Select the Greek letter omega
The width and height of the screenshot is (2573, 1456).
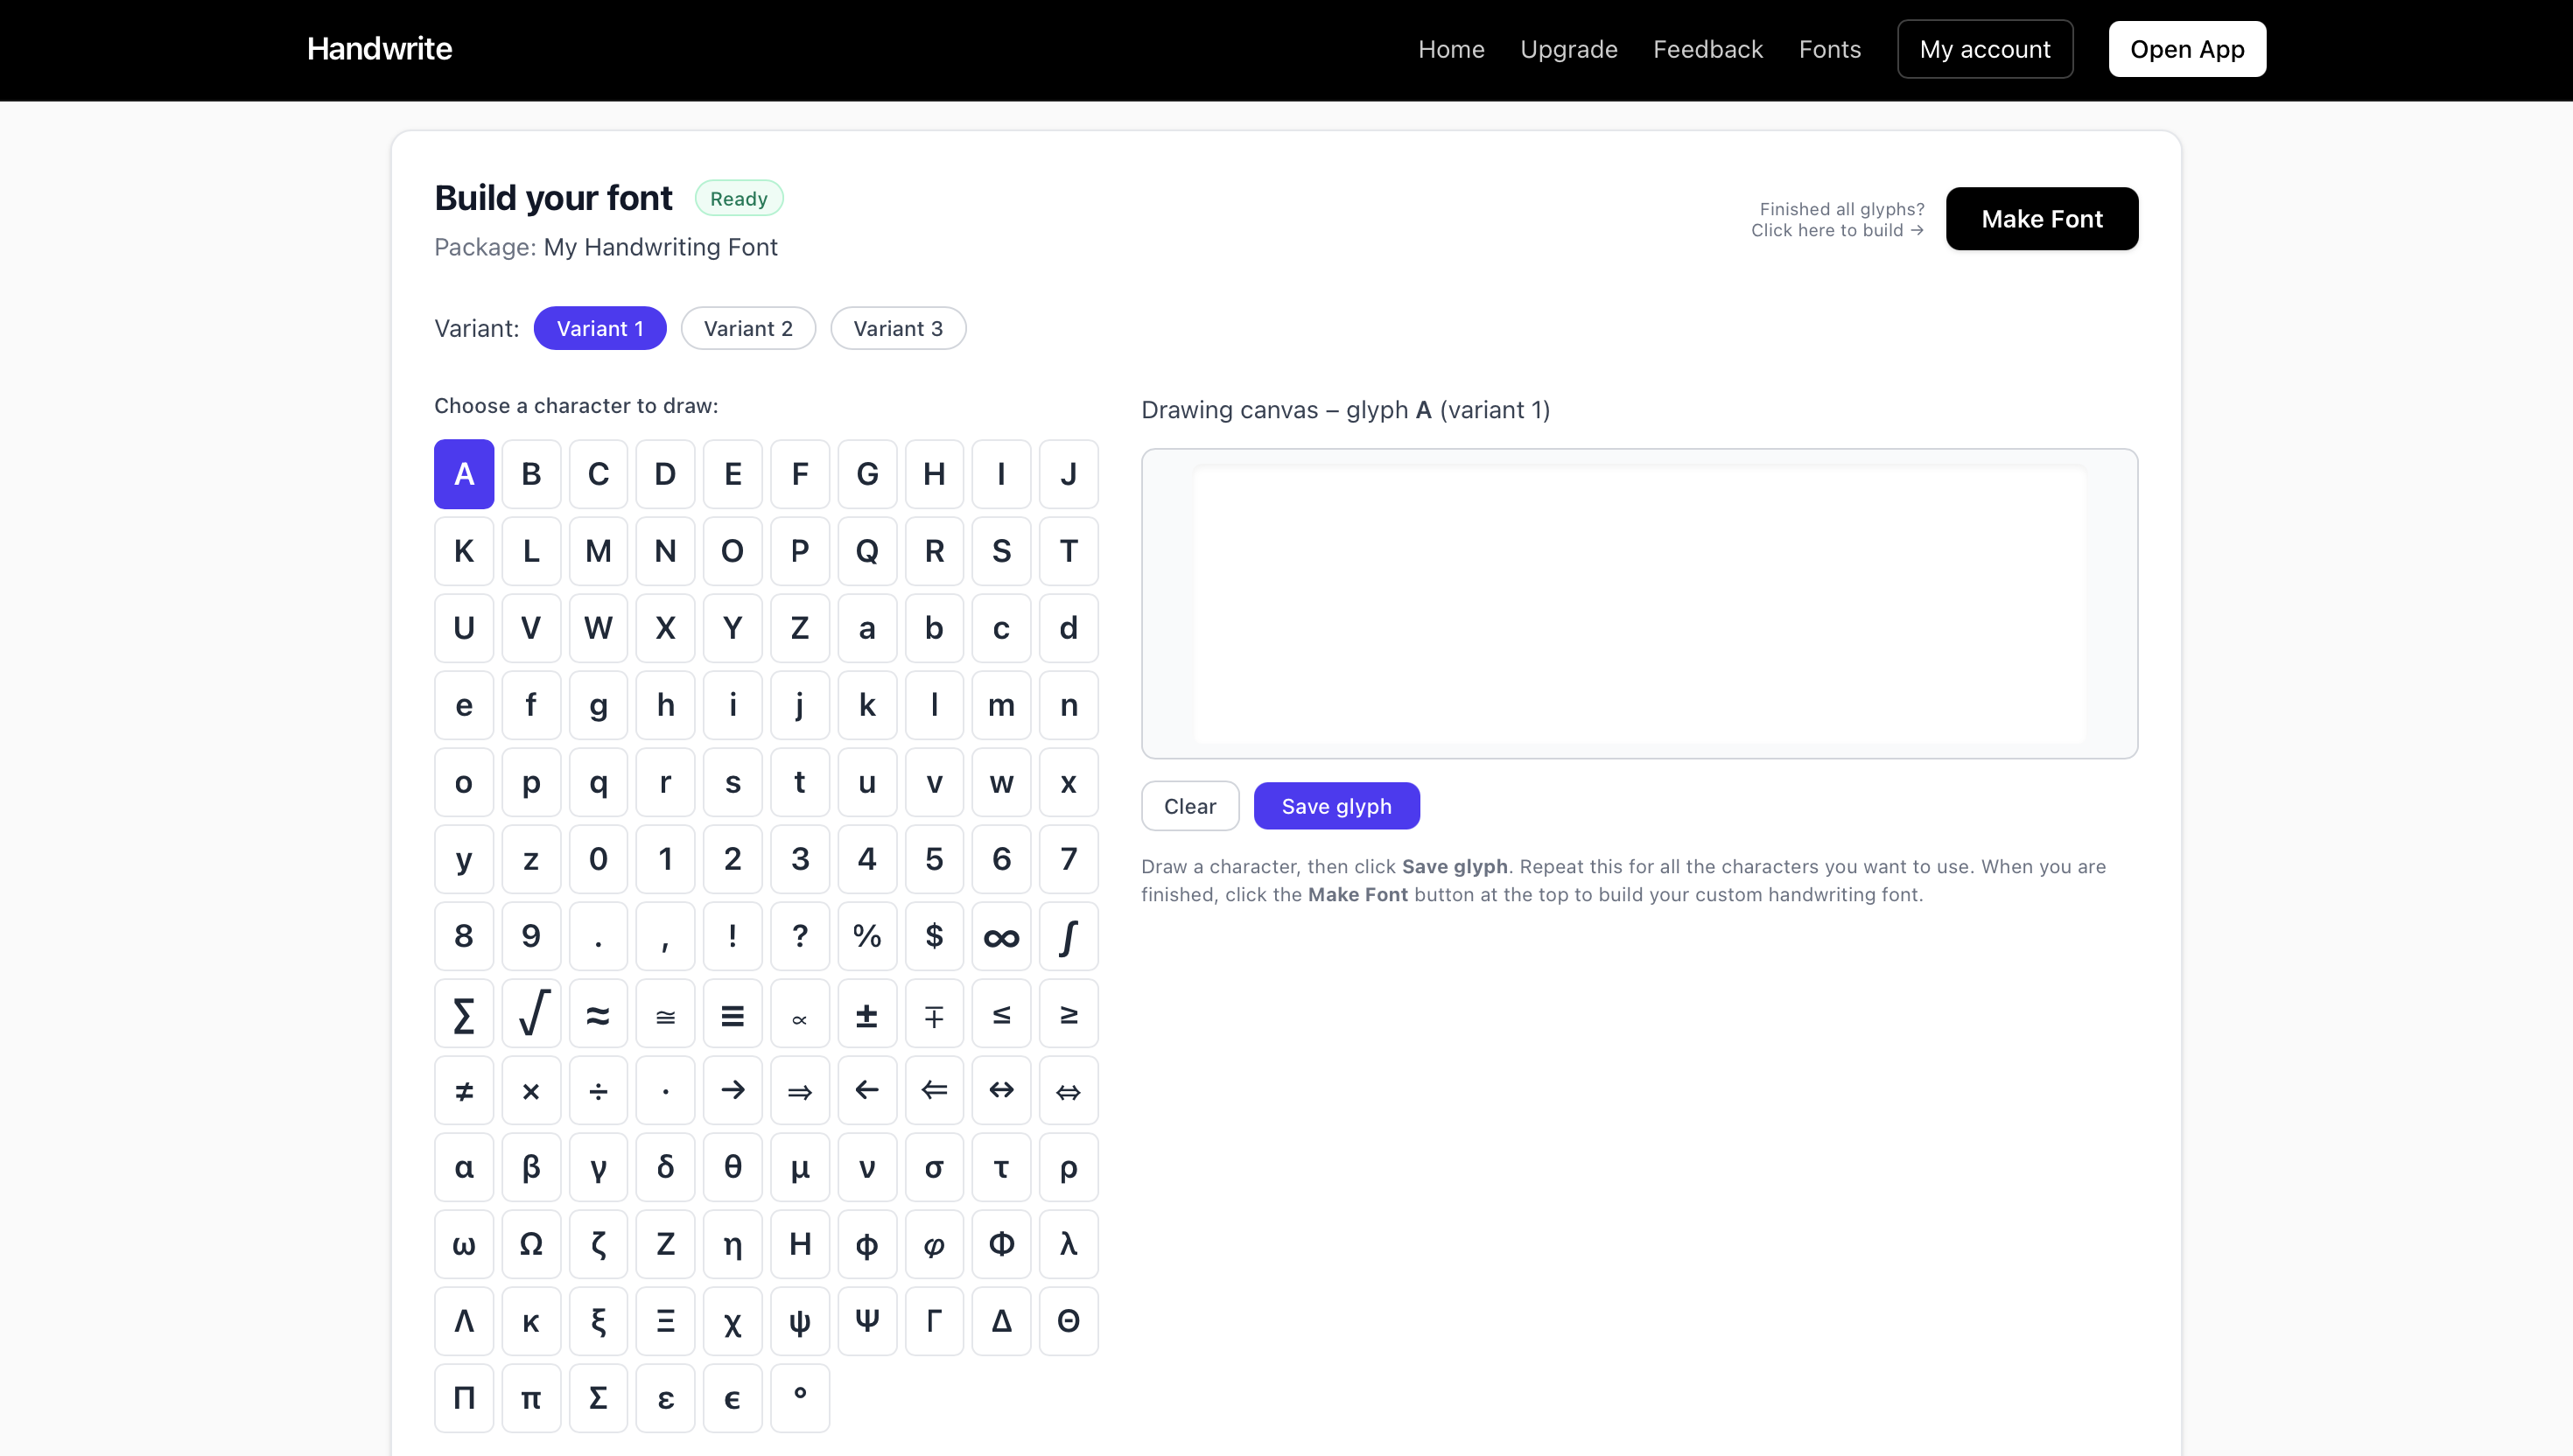point(464,1244)
